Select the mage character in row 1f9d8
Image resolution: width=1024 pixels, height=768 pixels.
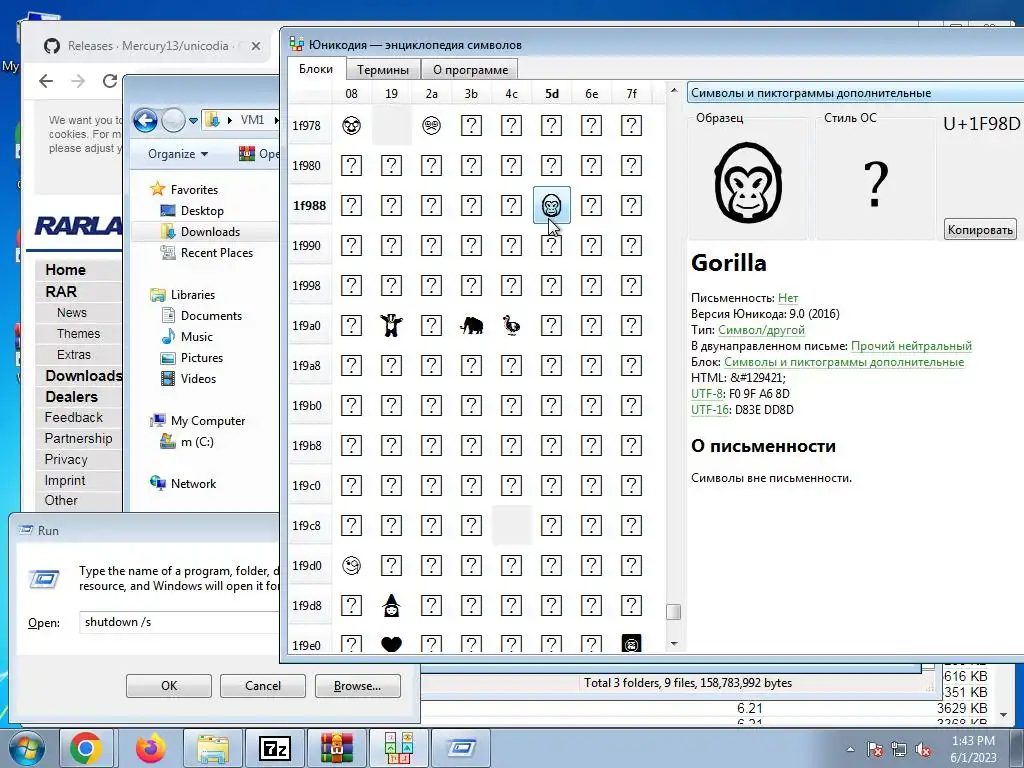391,605
